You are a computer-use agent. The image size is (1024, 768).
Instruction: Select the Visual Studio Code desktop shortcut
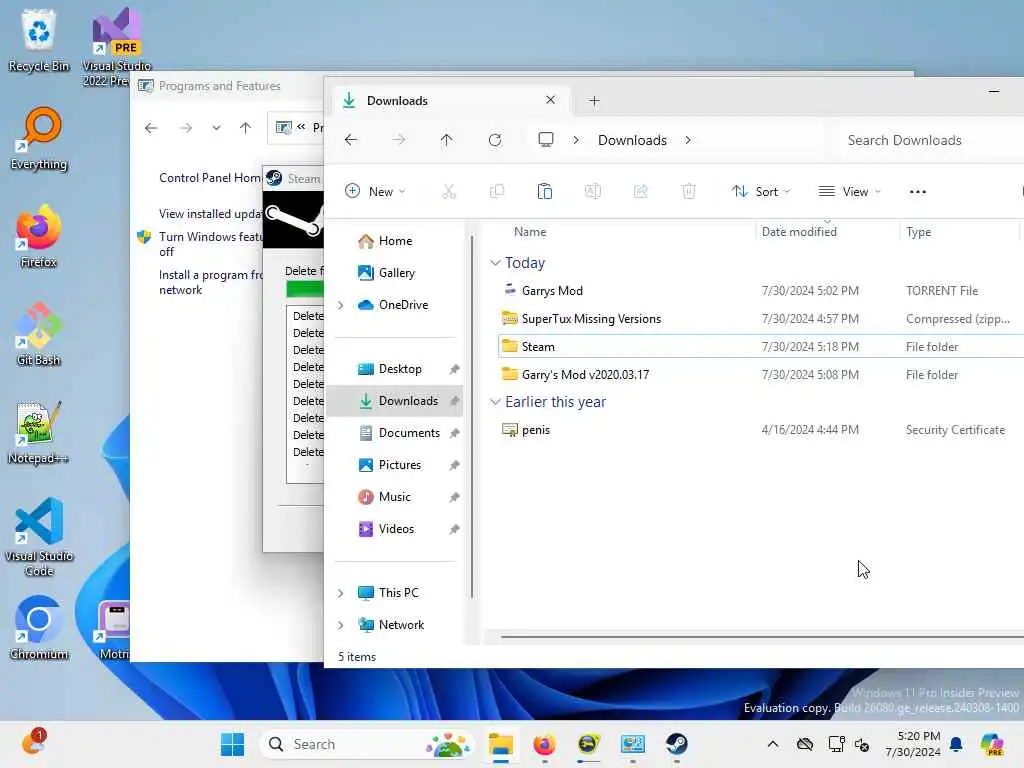tap(39, 537)
